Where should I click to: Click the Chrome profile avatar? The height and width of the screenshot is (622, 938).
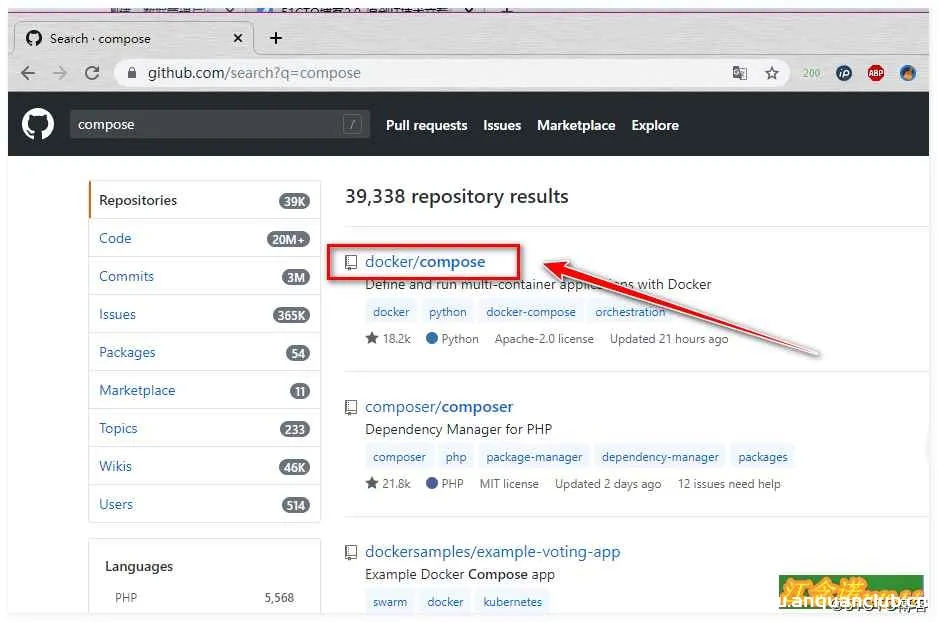(908, 72)
